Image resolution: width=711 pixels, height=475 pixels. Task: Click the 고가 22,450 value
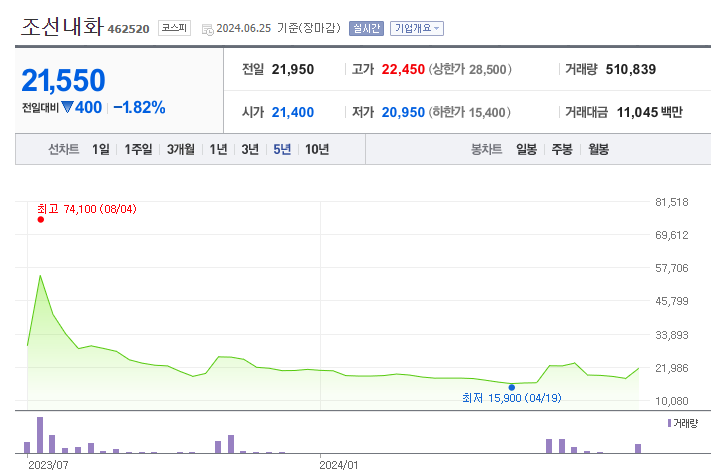[x=403, y=69]
